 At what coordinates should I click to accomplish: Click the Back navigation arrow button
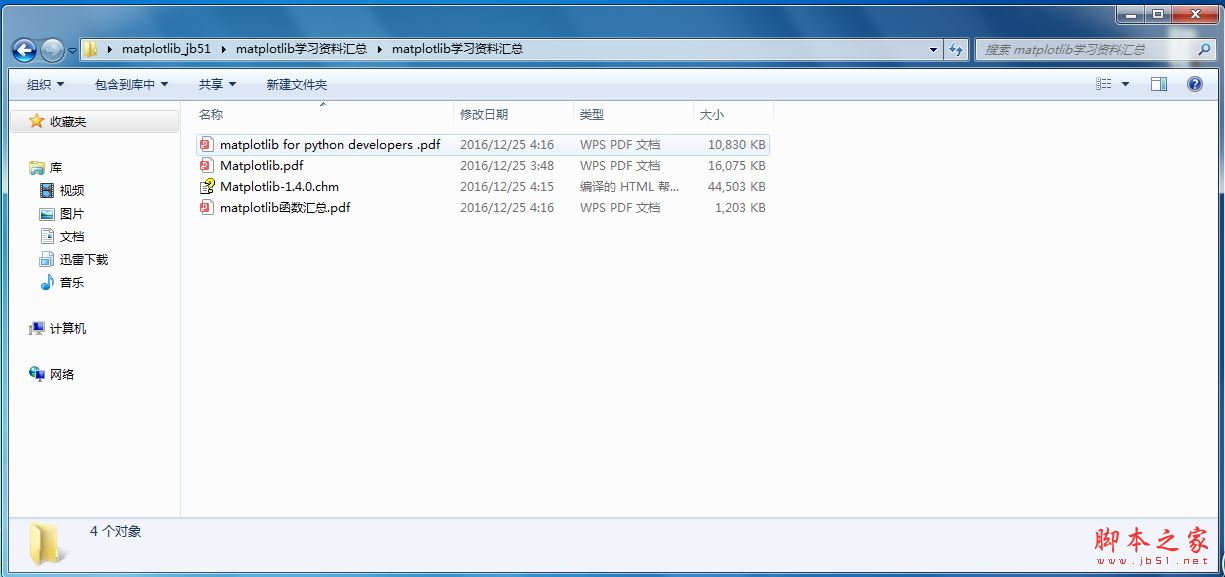[x=24, y=49]
